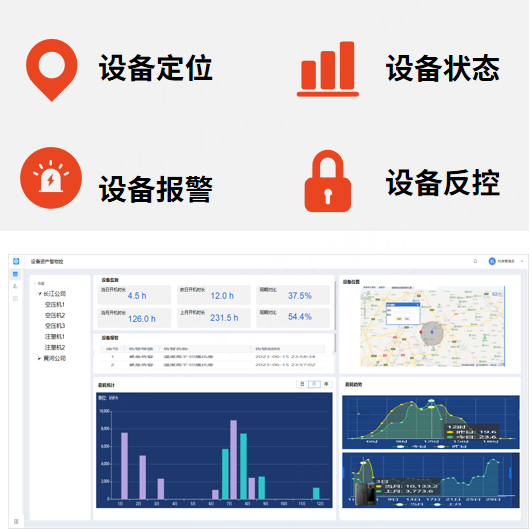This screenshot has height=529, width=532.
Task: Select 空压机1 in device tree
Action: 55,304
